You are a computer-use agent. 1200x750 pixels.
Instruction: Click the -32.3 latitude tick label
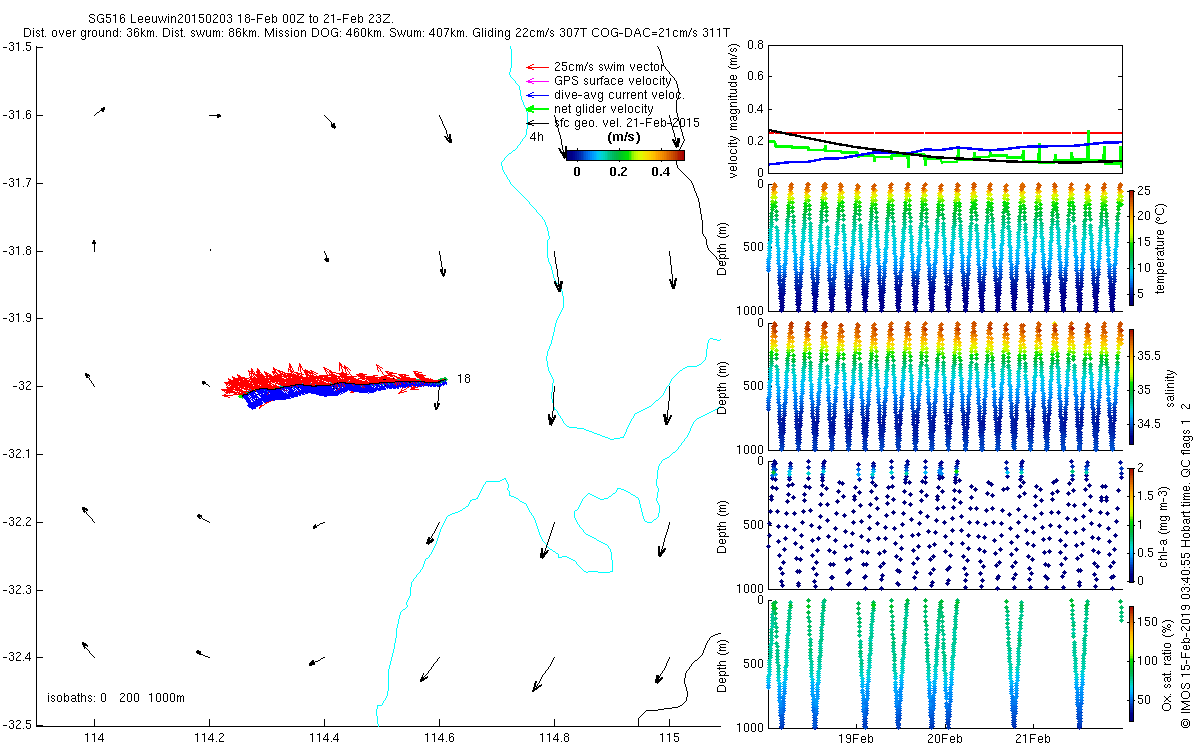click(x=16, y=590)
